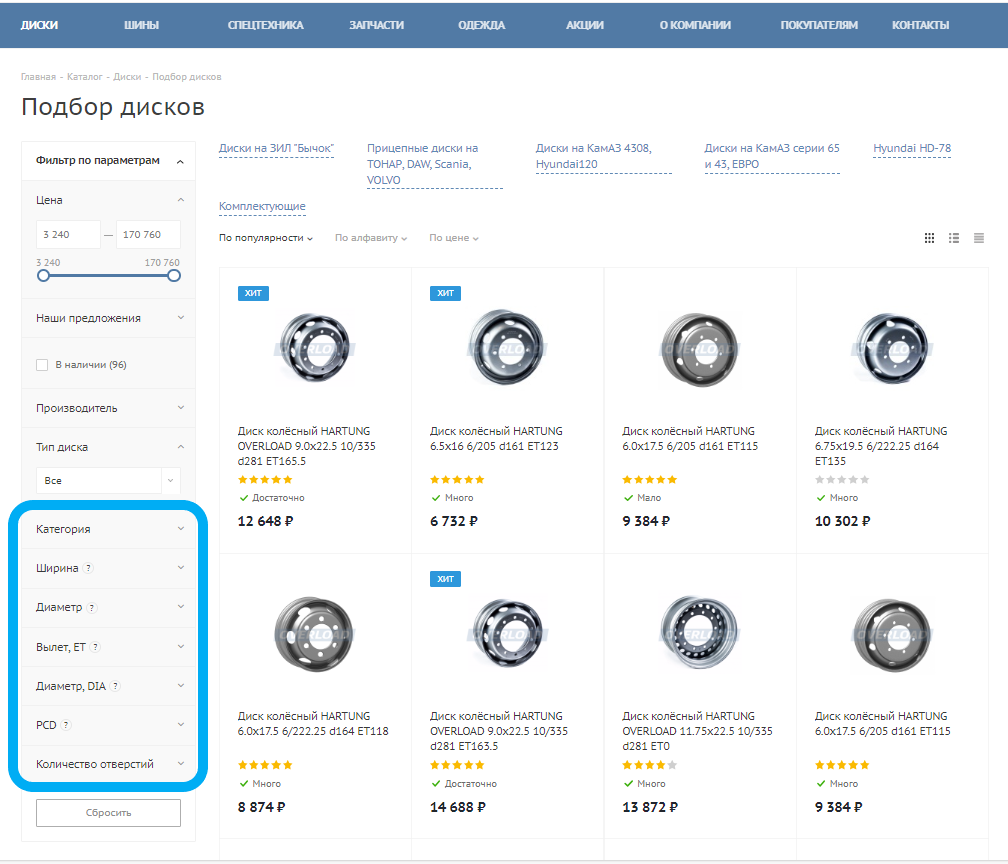The image size is (1008, 864).
Task: Click help icon next to Диаметр filter
Action: point(92,608)
